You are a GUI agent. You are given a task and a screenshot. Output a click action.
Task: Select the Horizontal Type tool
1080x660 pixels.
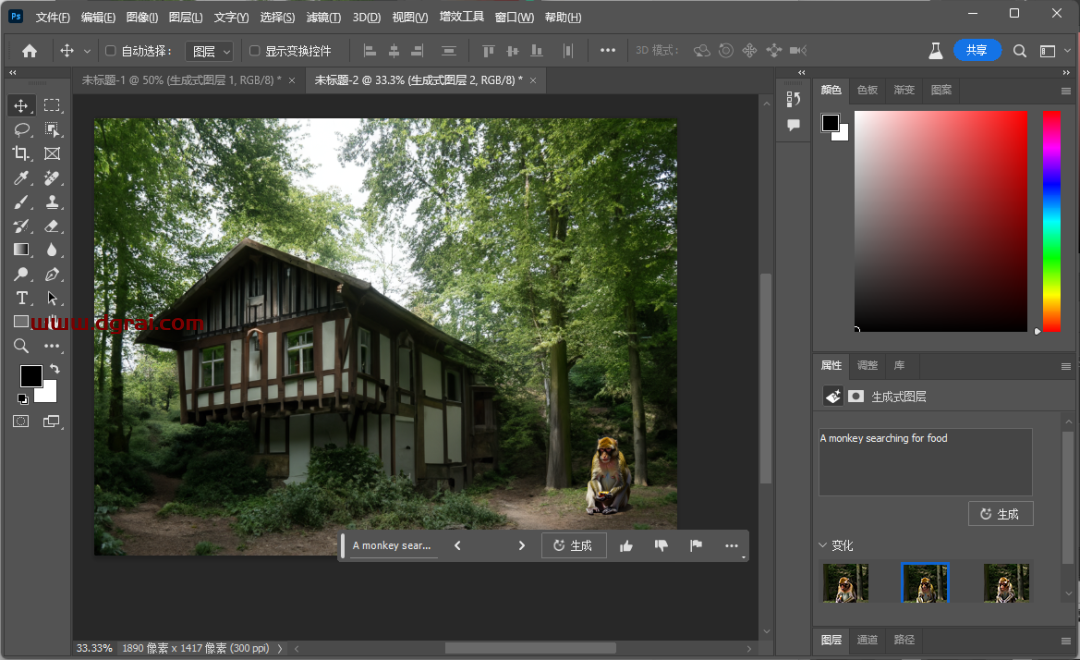click(21, 298)
